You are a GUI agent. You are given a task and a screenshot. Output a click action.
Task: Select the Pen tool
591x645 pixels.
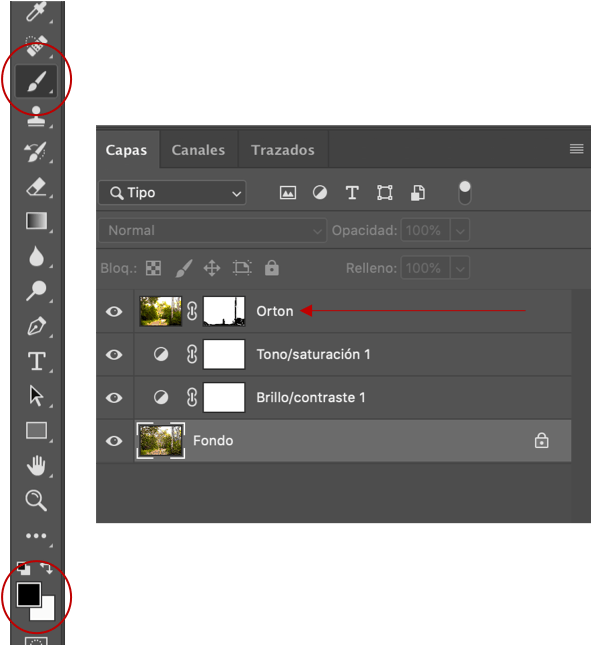[36, 327]
